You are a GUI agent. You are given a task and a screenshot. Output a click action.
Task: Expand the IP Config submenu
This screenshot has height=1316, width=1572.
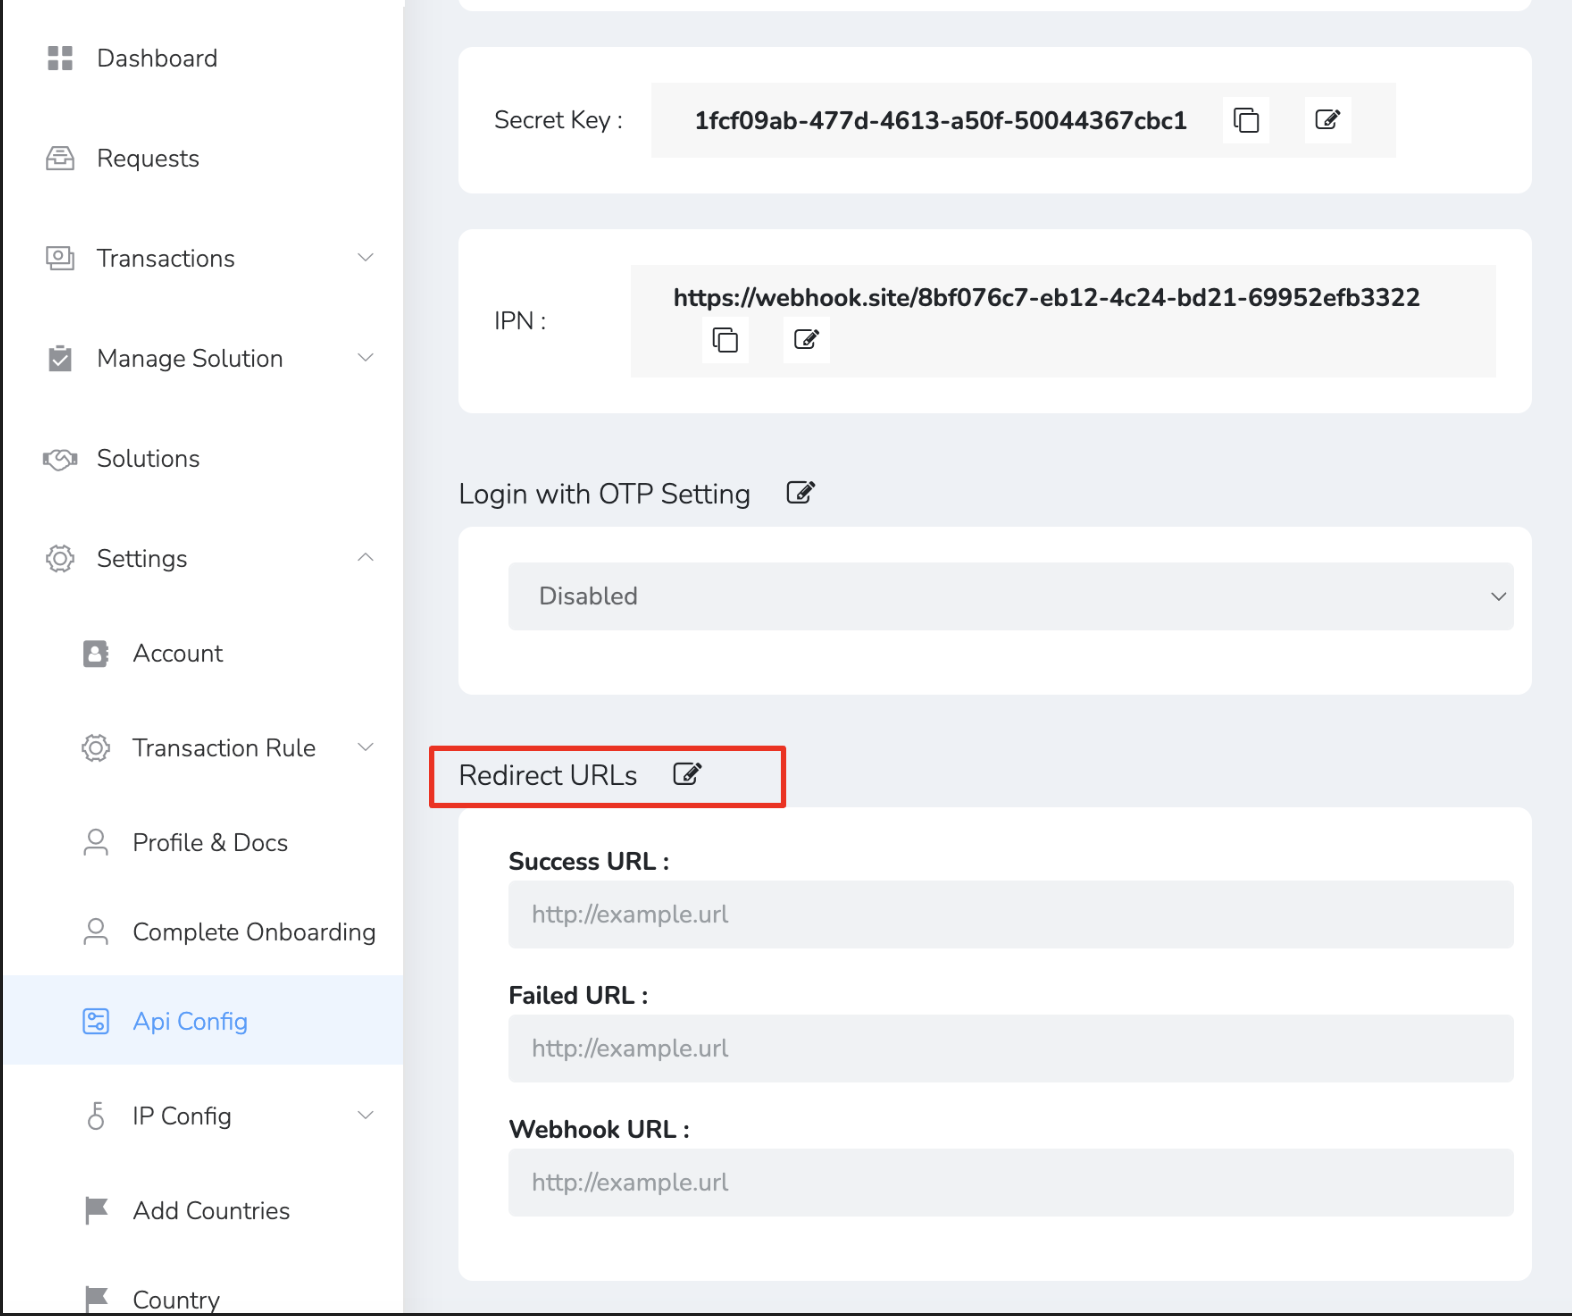[366, 1115]
